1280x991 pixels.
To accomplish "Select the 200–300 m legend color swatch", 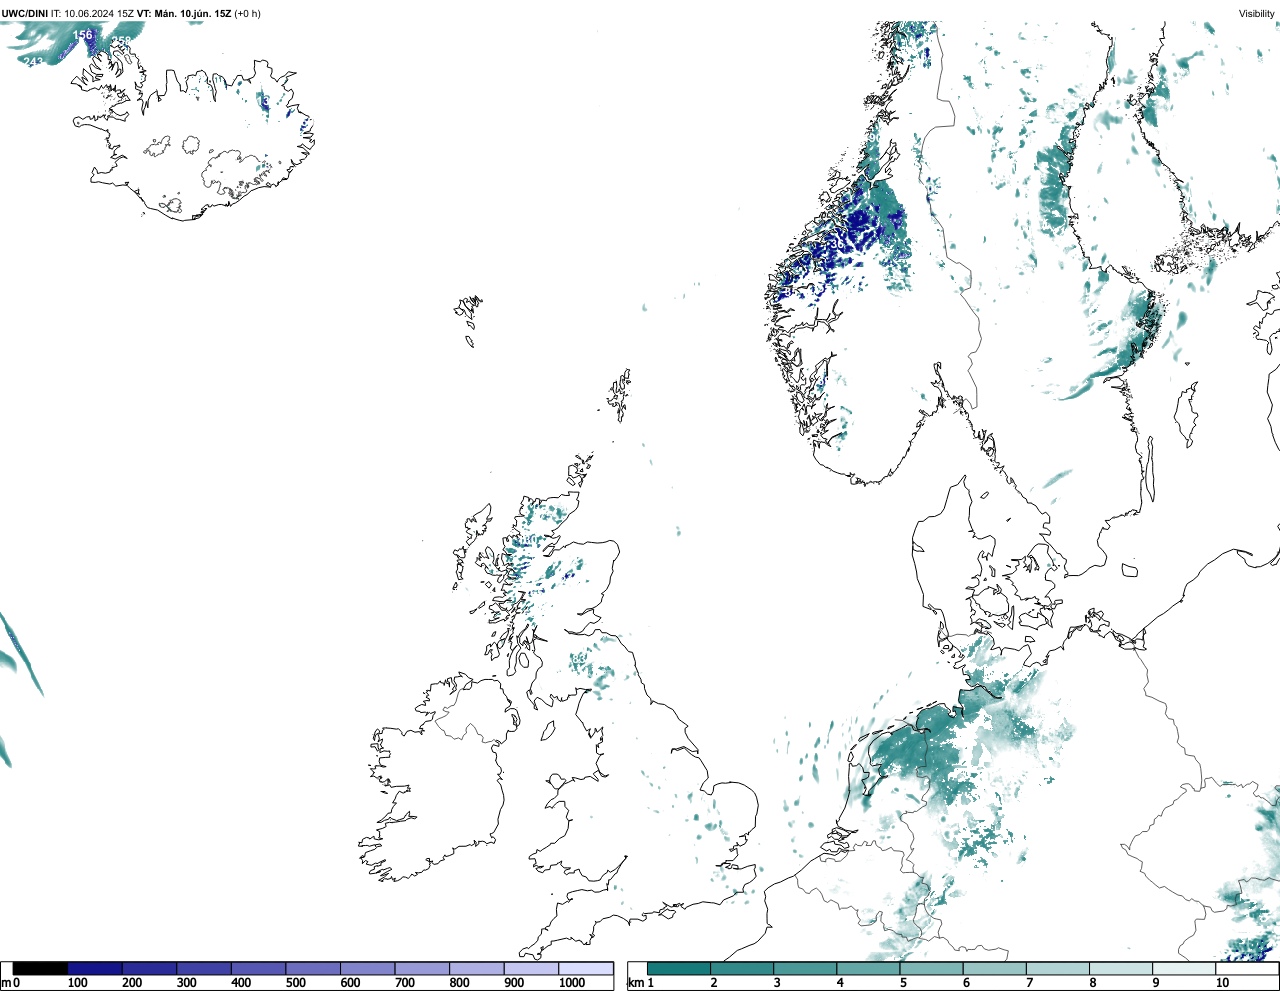I will (150, 968).
